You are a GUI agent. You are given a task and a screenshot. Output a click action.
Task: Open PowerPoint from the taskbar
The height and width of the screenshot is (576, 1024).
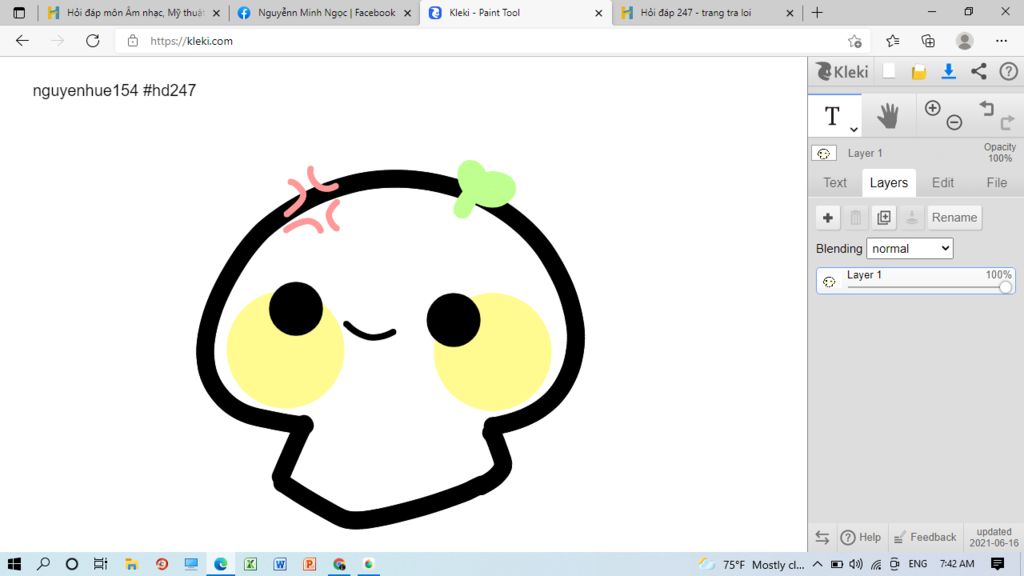click(x=310, y=564)
